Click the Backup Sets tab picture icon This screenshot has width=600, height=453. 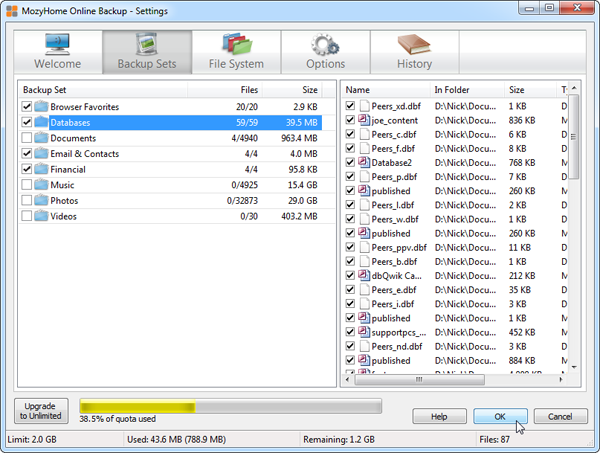tap(147, 44)
